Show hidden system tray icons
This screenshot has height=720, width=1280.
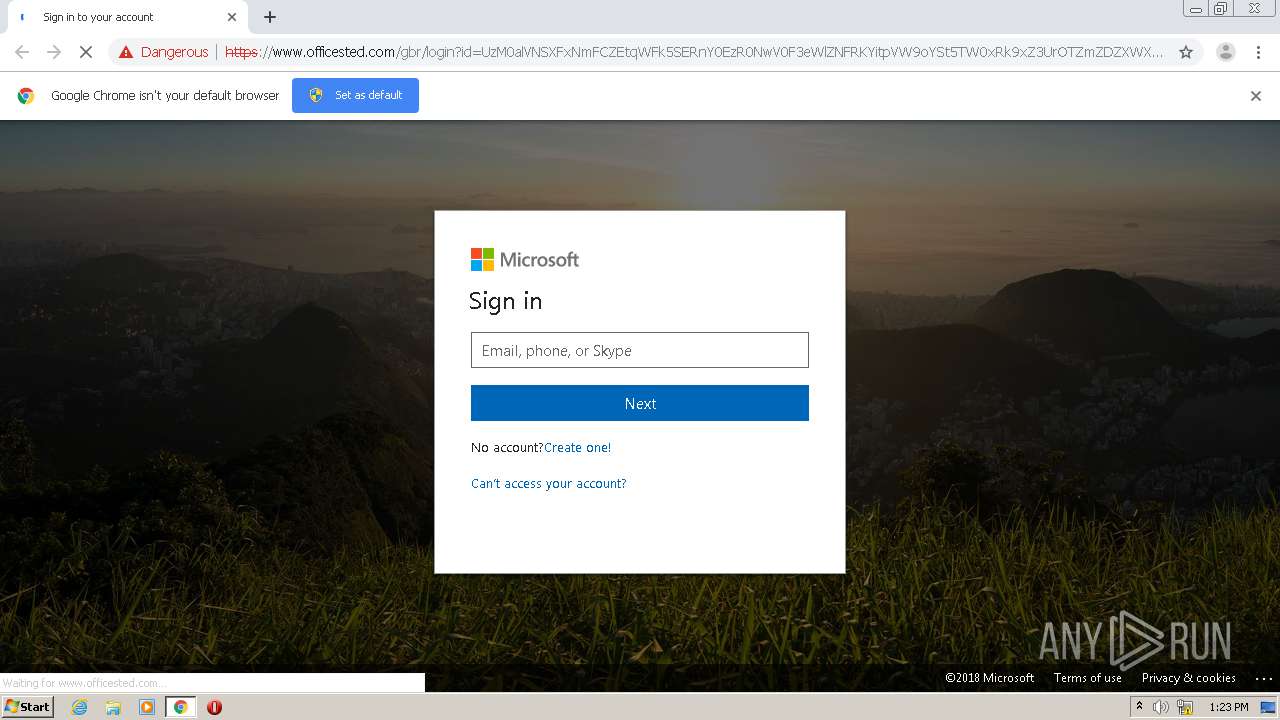[1139, 706]
